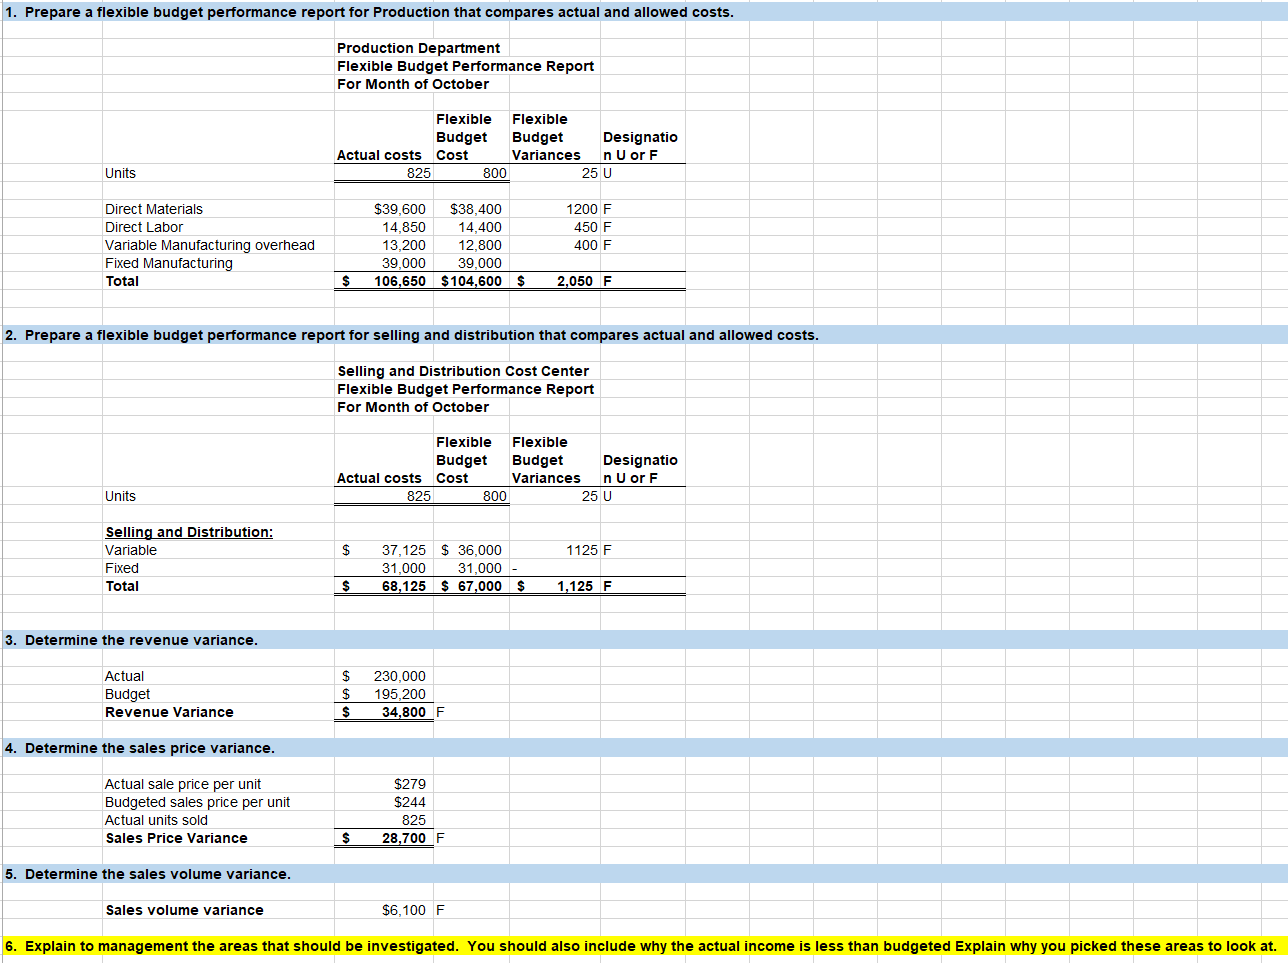Click the Direct Labor variance 450
Viewport: 1288px width, 963px height.
tap(586, 227)
